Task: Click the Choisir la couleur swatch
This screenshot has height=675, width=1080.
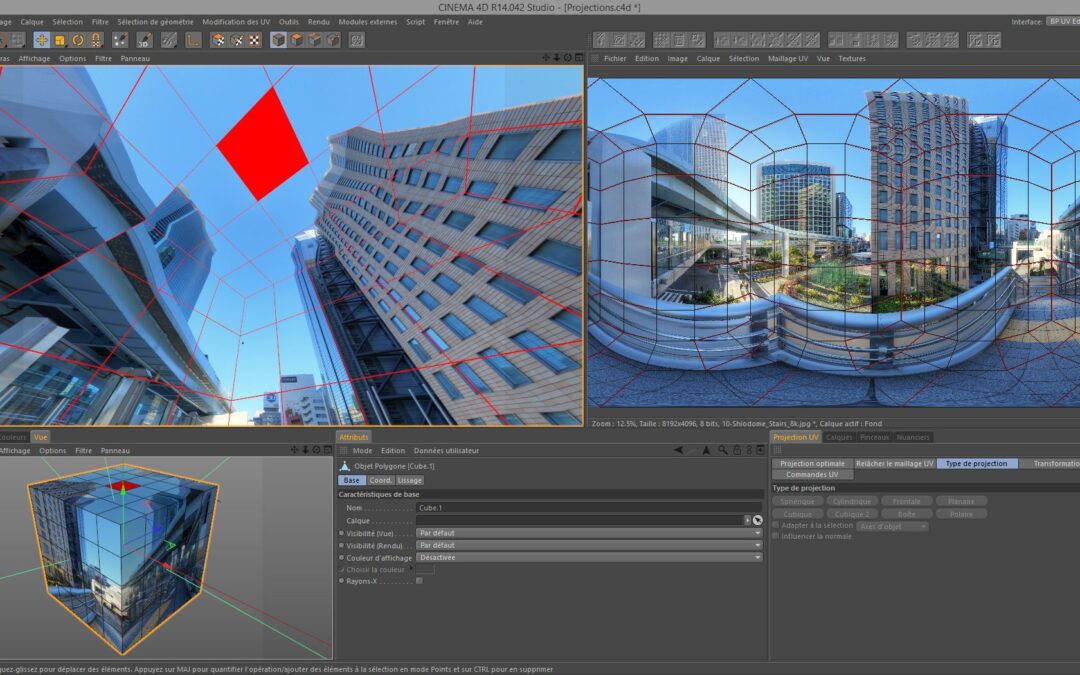Action: (425, 569)
